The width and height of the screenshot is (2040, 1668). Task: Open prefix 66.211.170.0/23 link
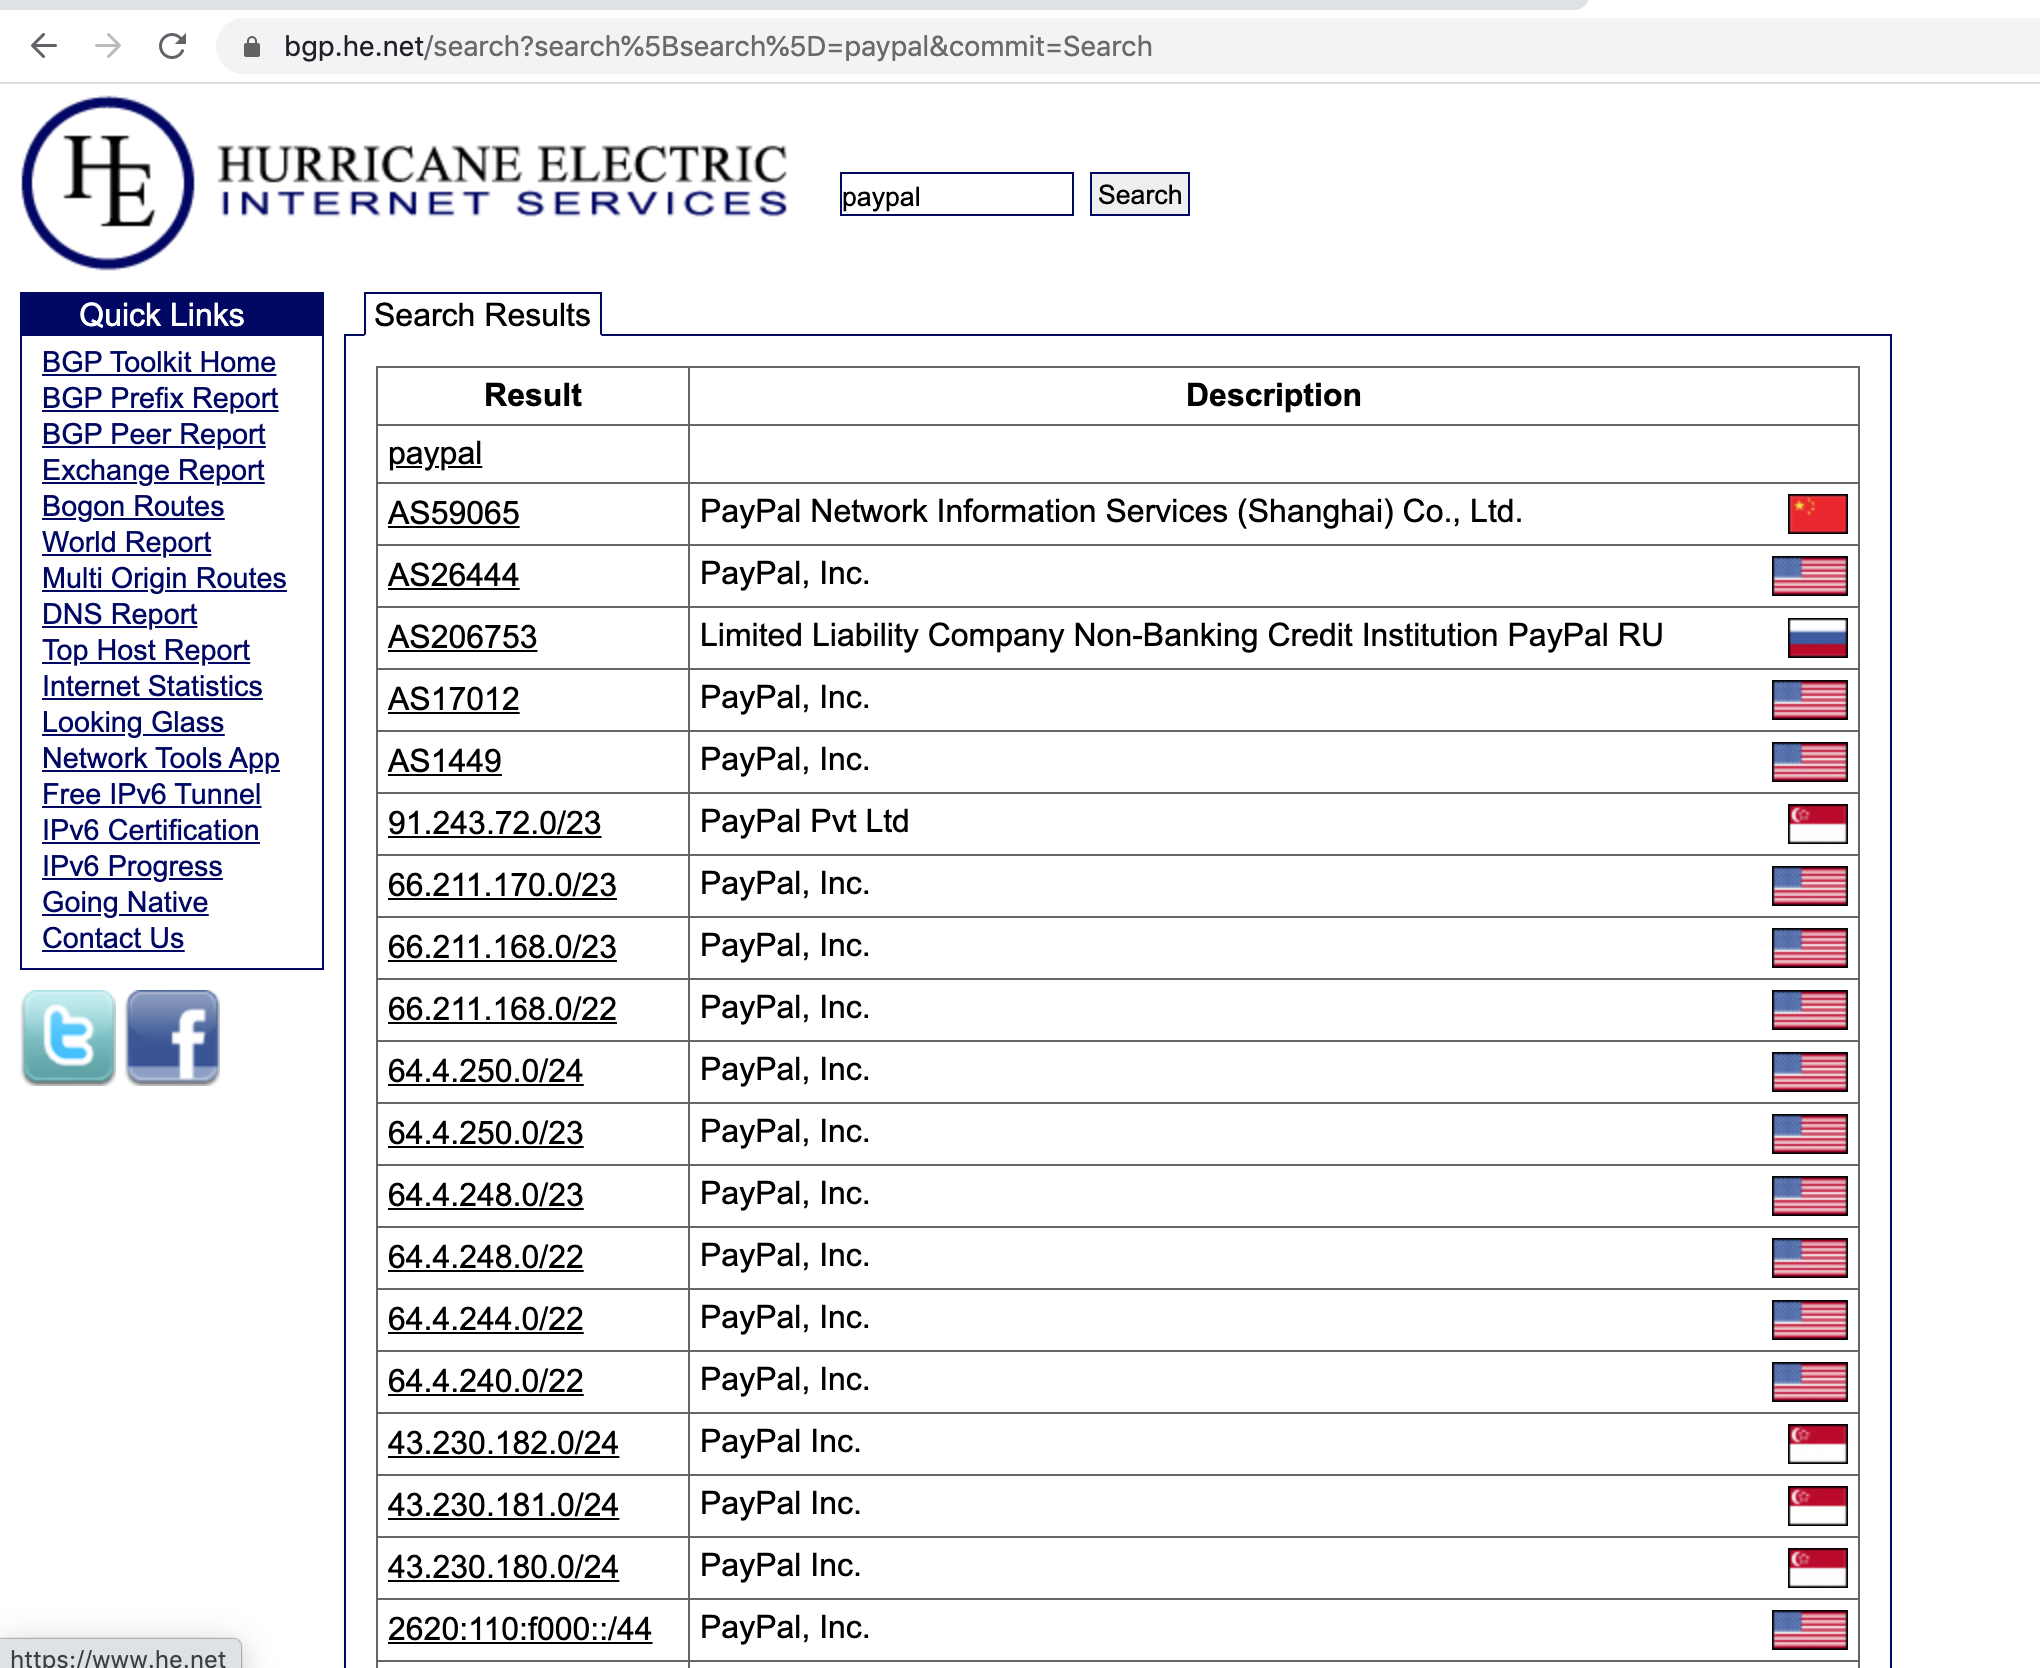click(x=502, y=885)
